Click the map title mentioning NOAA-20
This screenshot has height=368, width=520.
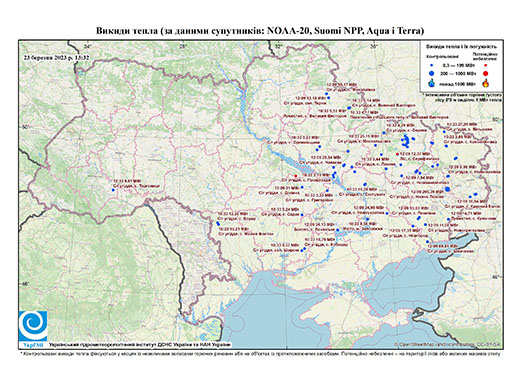click(x=260, y=31)
